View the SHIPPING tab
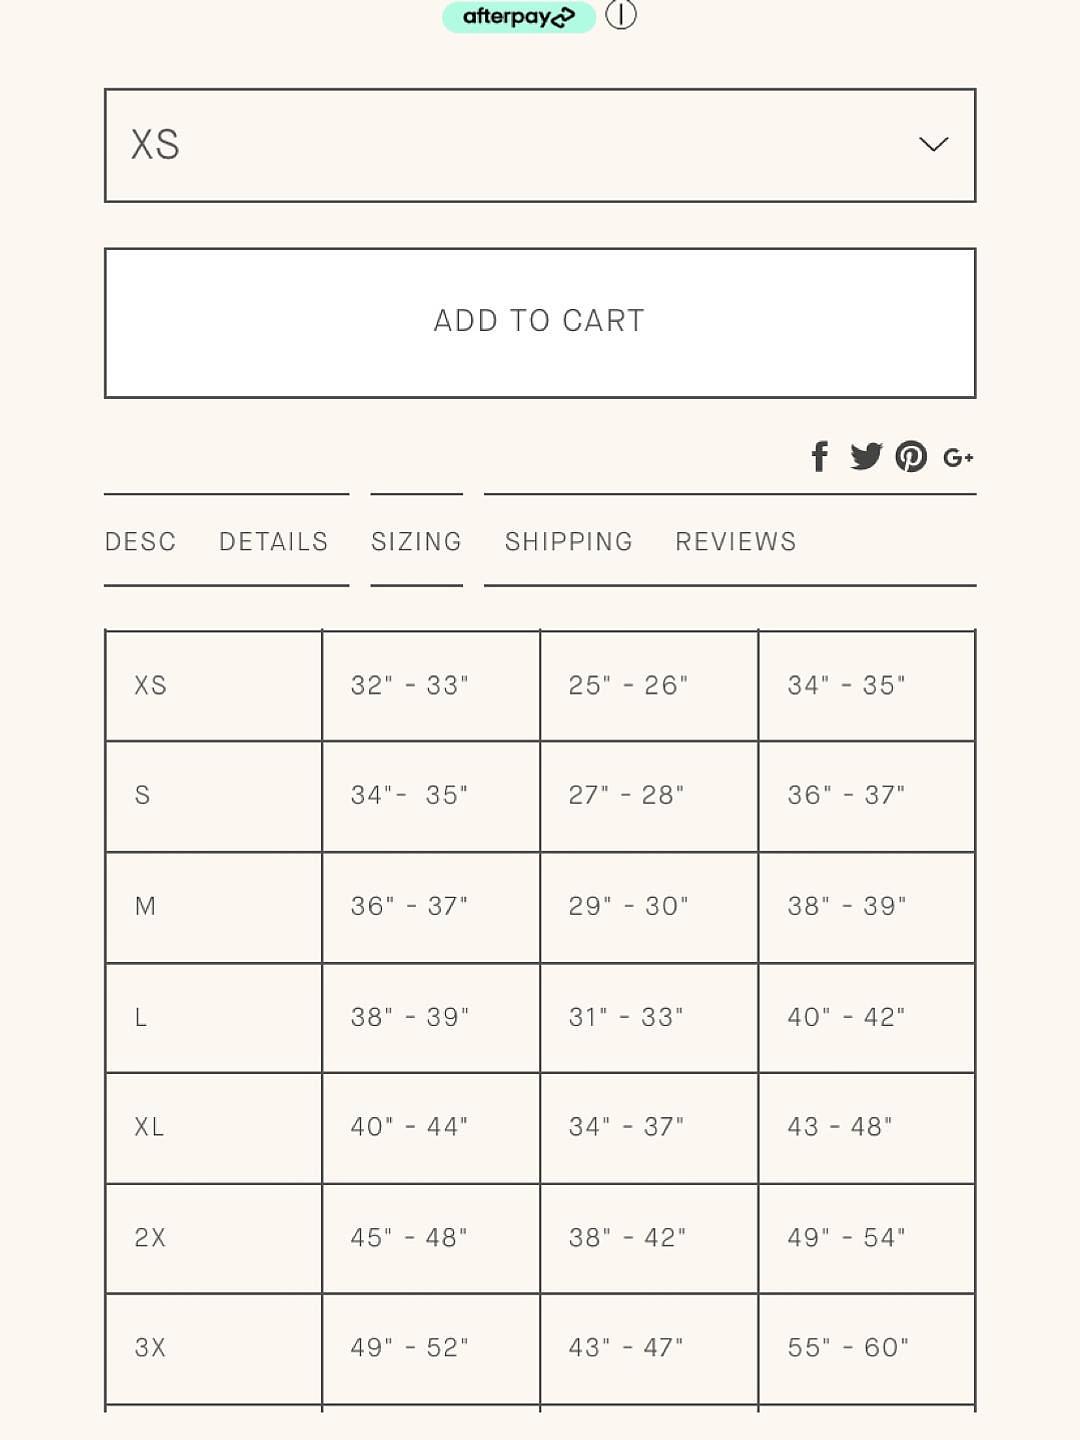The width and height of the screenshot is (1080, 1440). [x=568, y=541]
